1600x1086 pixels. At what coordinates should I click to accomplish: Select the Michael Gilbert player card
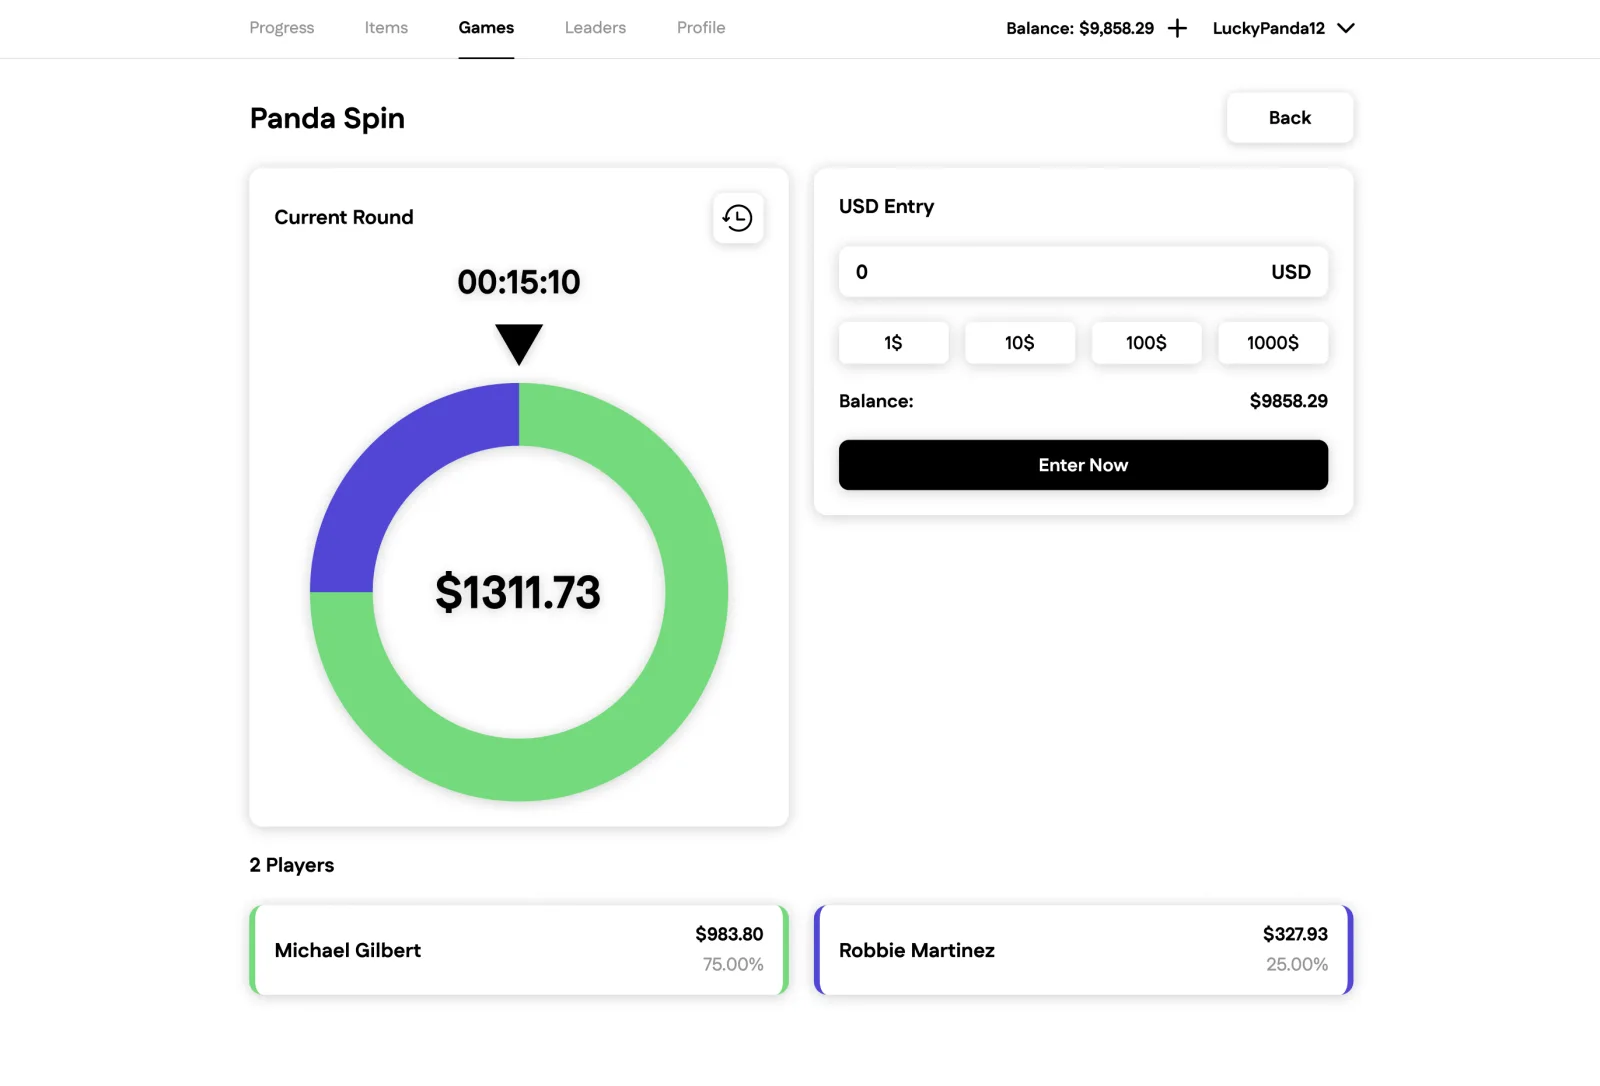click(x=519, y=950)
